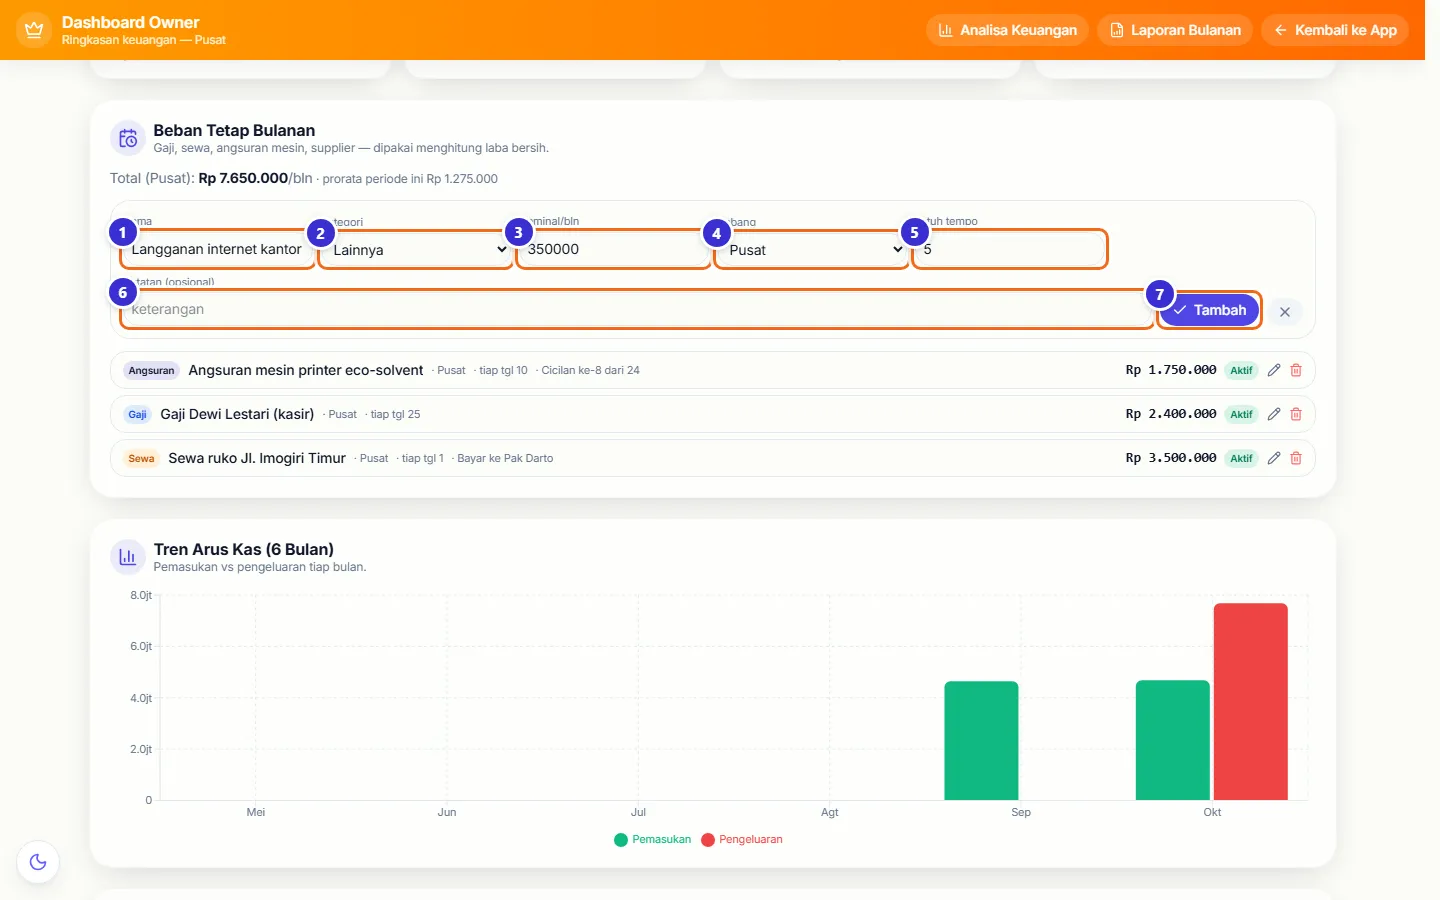The image size is (1440, 900).
Task: Click the Sewa category badge
Action: (x=141, y=458)
